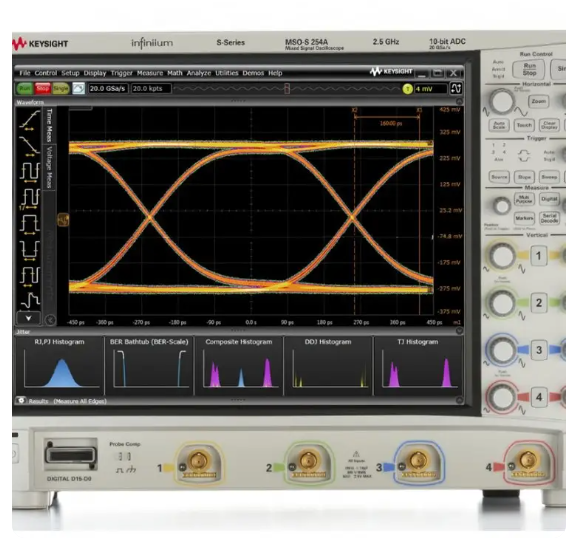The image size is (576, 548).
Task: Toggle channel 4 with the front-panel button
Action: (x=539, y=397)
